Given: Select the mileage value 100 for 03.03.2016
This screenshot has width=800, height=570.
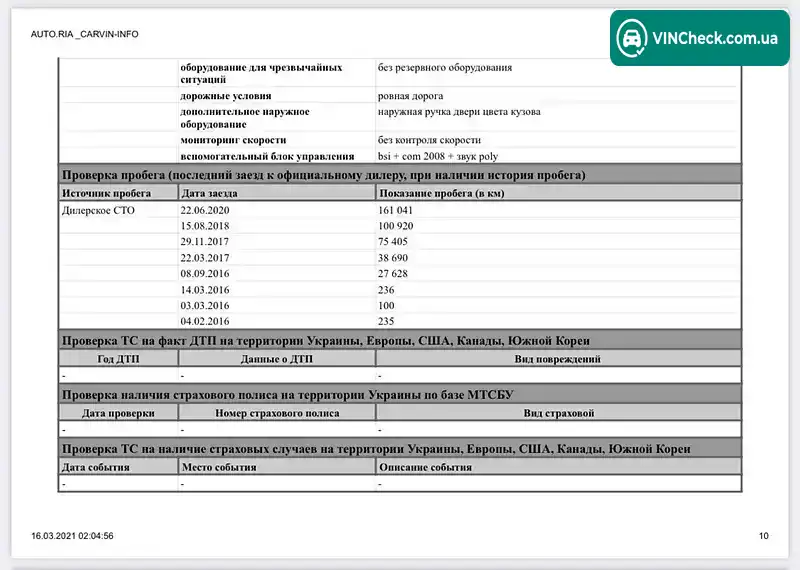Looking at the screenshot, I should tap(386, 306).
